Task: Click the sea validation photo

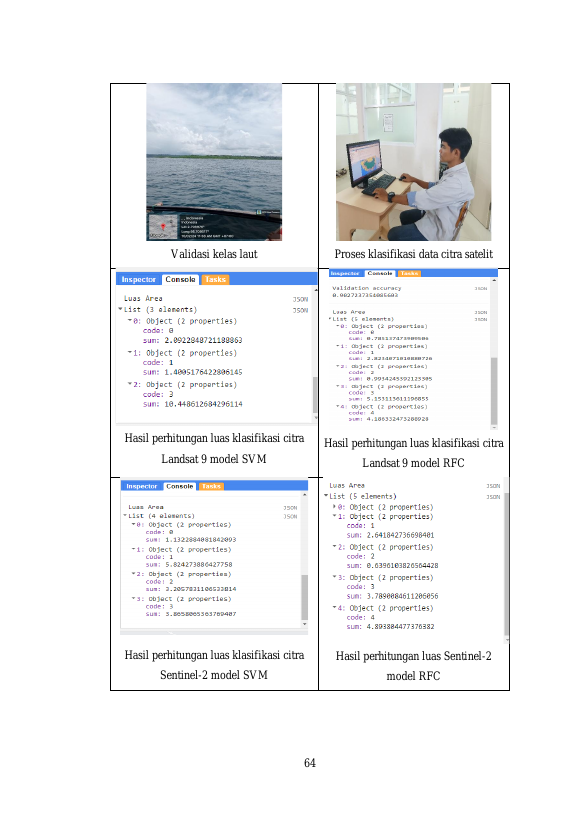Action: point(214,162)
